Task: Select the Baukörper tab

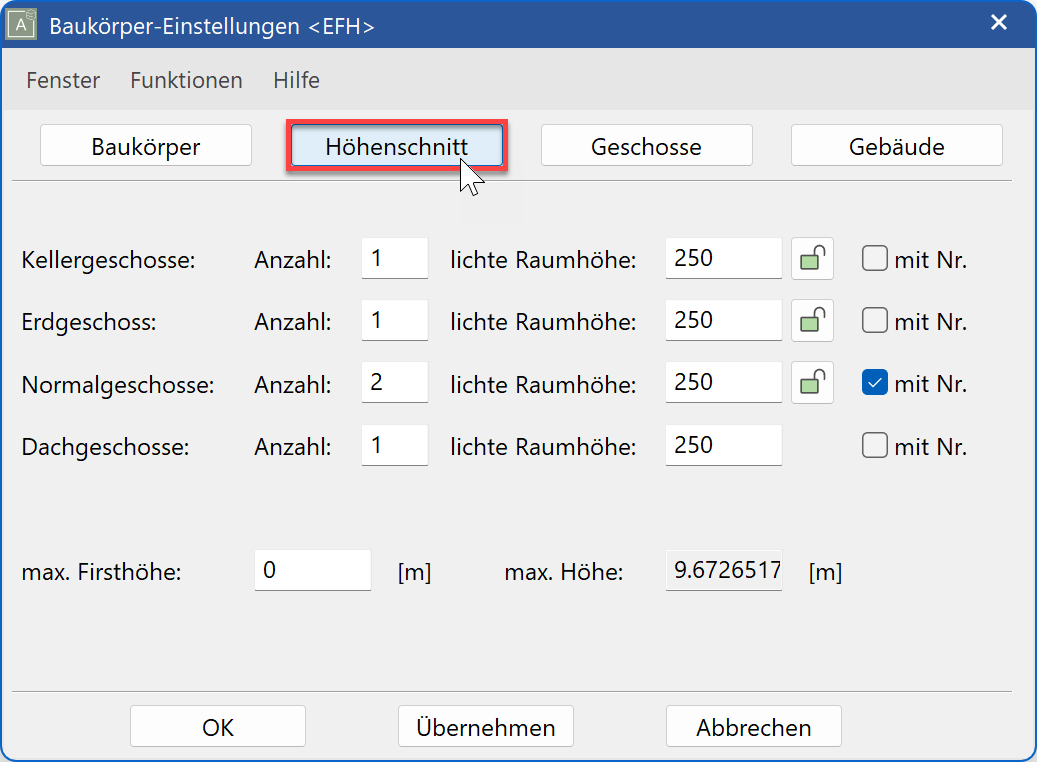Action: point(145,144)
